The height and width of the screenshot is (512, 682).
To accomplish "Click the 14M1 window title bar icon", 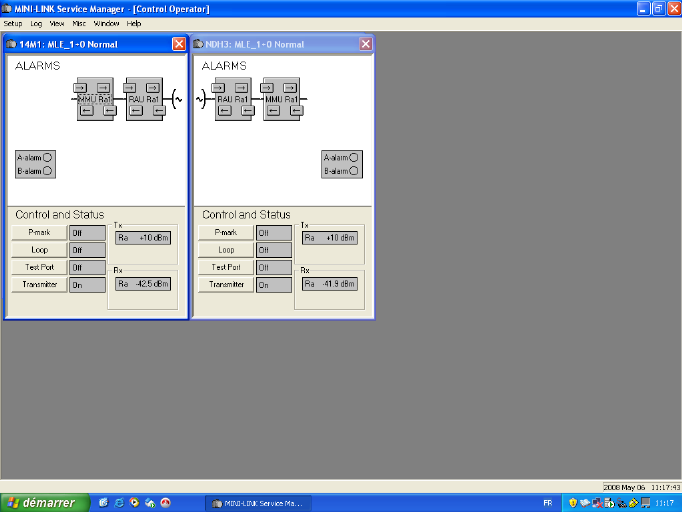I will pyautogui.click(x=12, y=44).
